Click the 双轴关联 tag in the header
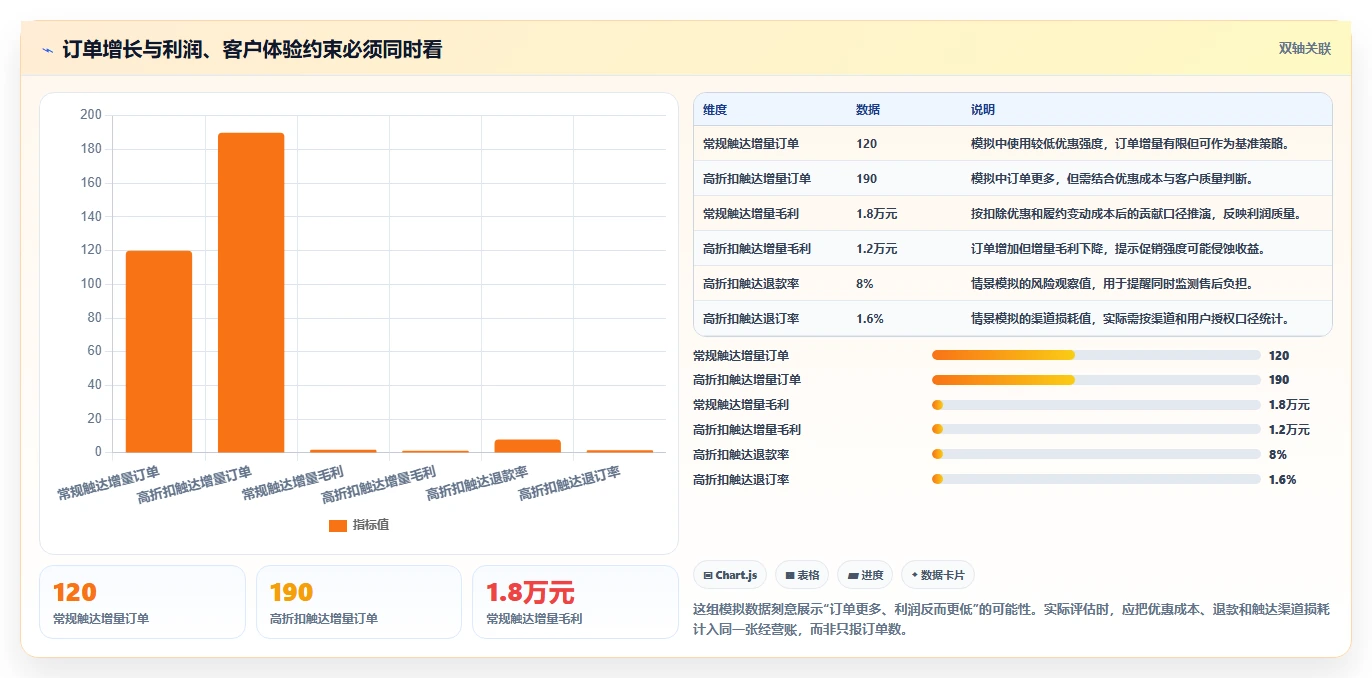Viewport: 1372px width, 678px height. (x=1304, y=48)
